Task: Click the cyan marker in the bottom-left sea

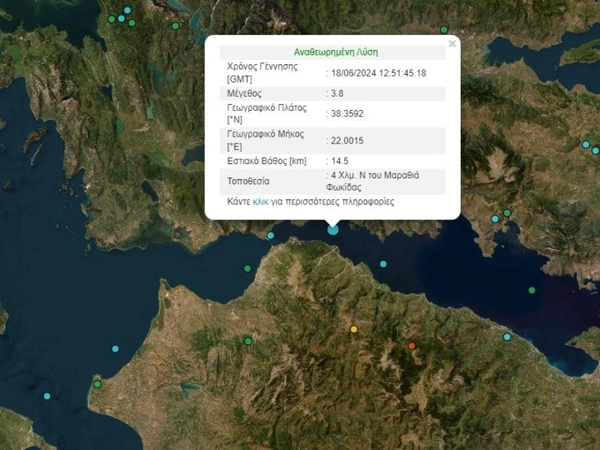Action: coord(46,397)
